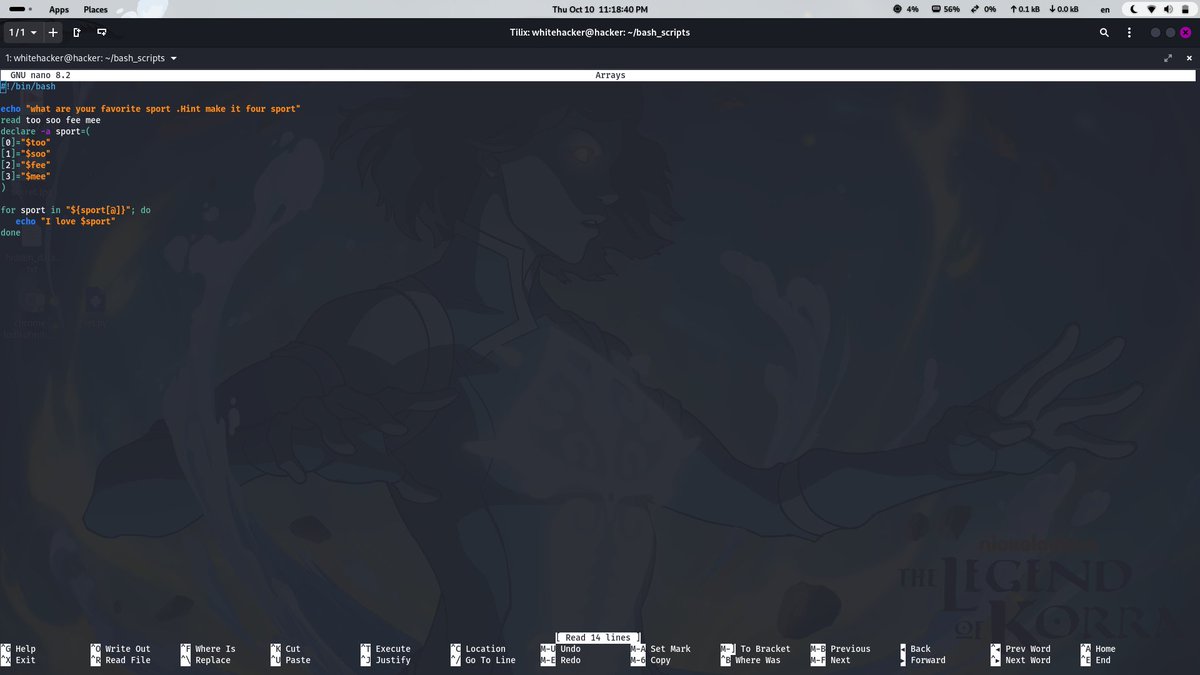Open the clock showing Thu Oct 10
Viewport: 1200px width, 675px height.
coord(600,9)
